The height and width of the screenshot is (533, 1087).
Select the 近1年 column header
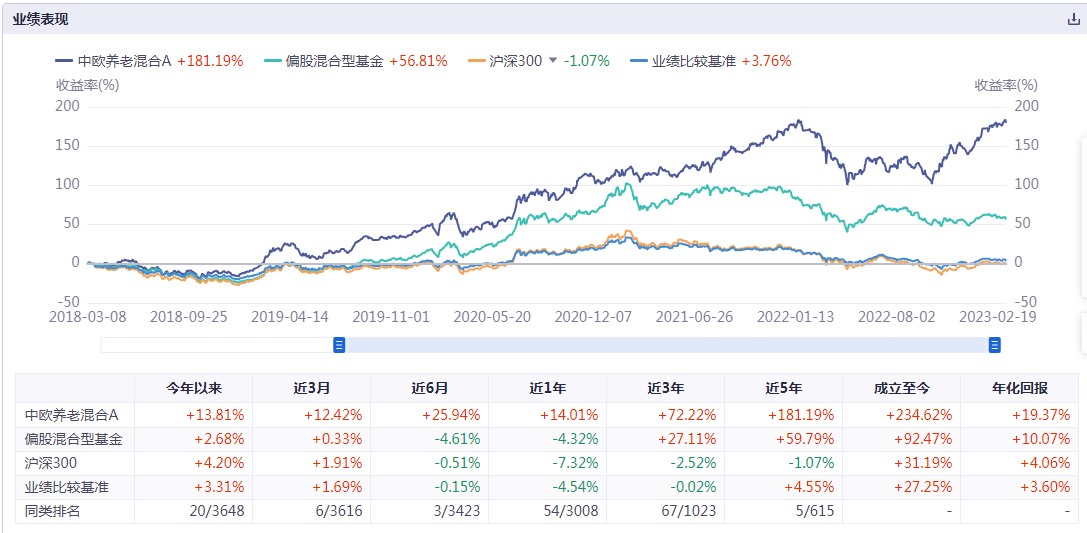(x=547, y=388)
